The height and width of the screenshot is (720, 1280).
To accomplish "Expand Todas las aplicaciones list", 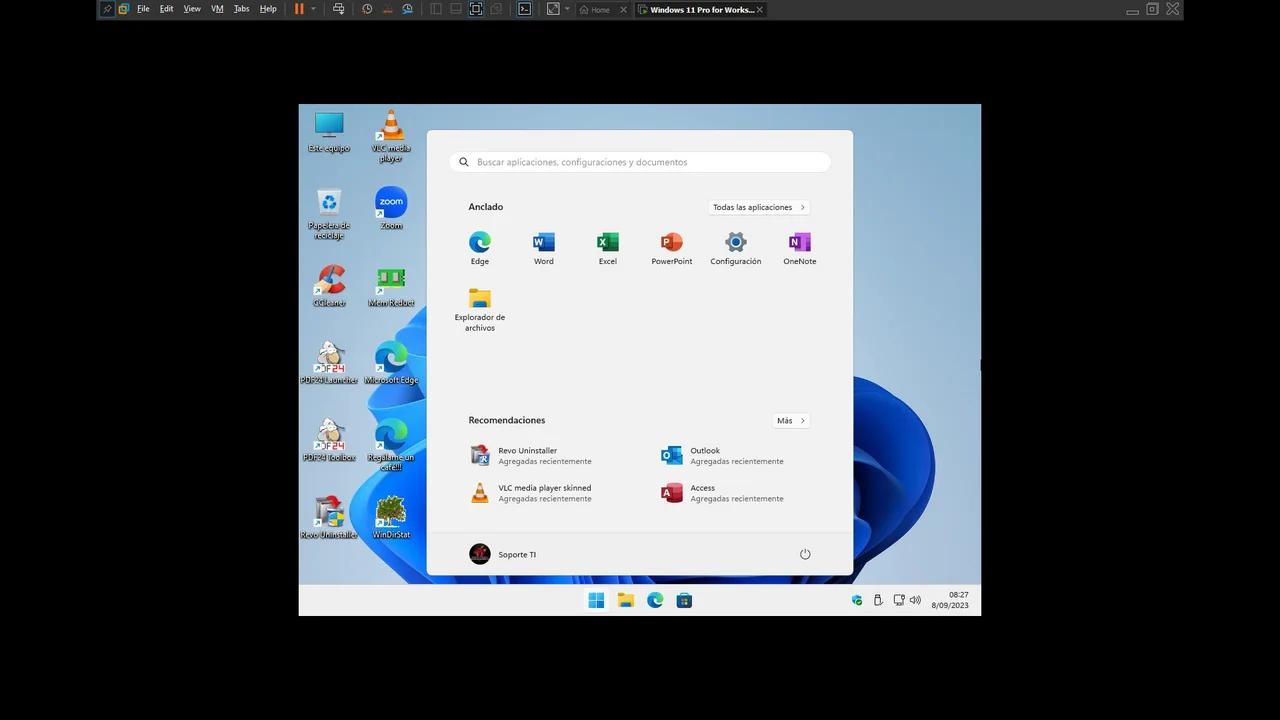I will coord(757,207).
